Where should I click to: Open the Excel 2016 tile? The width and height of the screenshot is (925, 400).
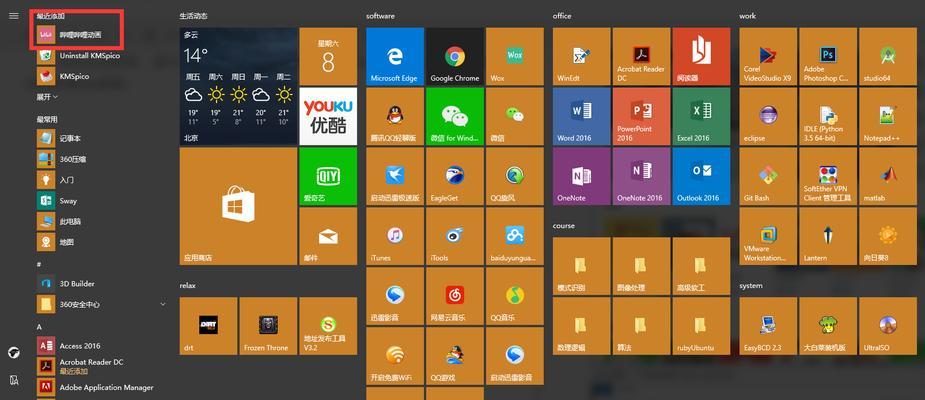[701, 116]
